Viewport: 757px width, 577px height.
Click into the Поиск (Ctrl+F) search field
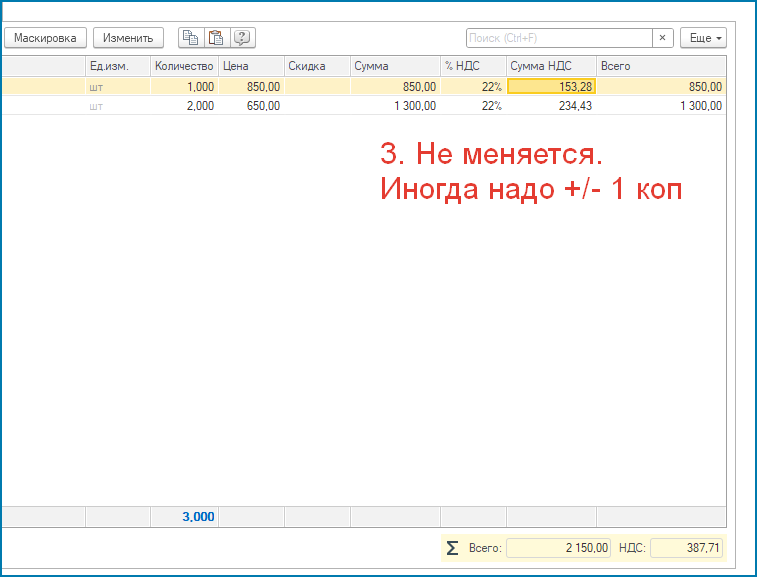(x=558, y=38)
